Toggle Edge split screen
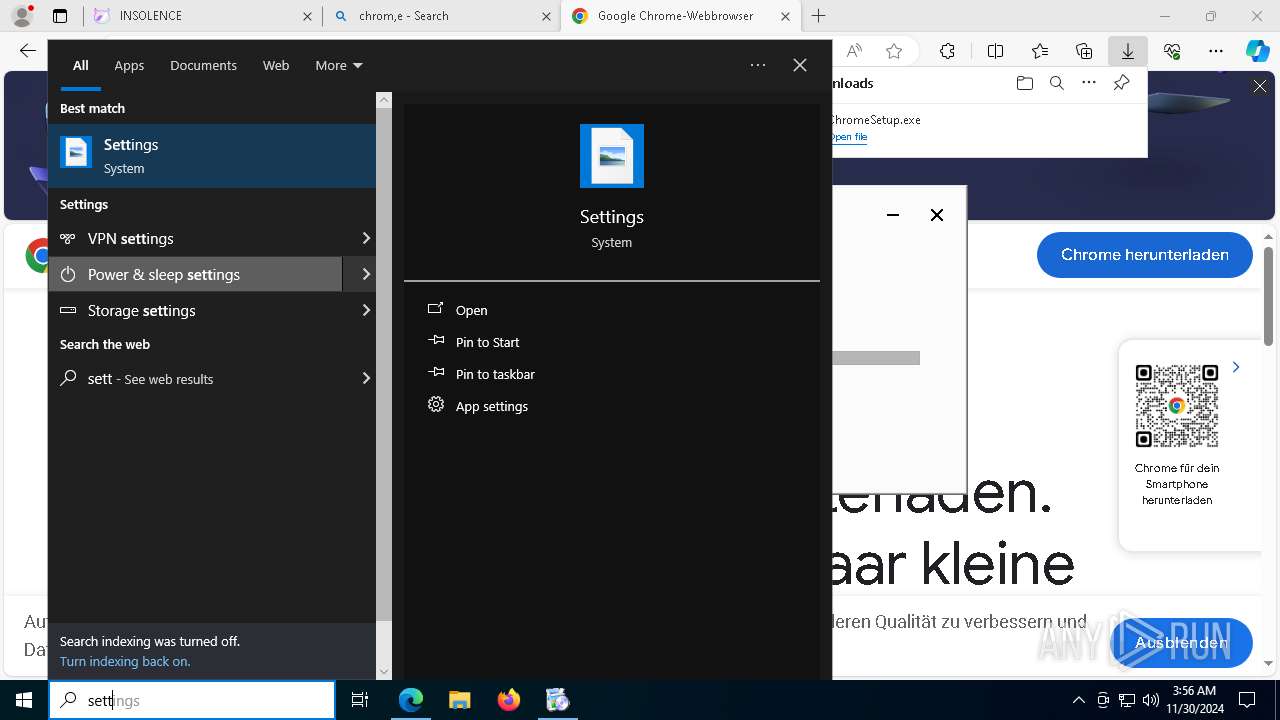Image resolution: width=1280 pixels, height=720 pixels. [x=995, y=51]
